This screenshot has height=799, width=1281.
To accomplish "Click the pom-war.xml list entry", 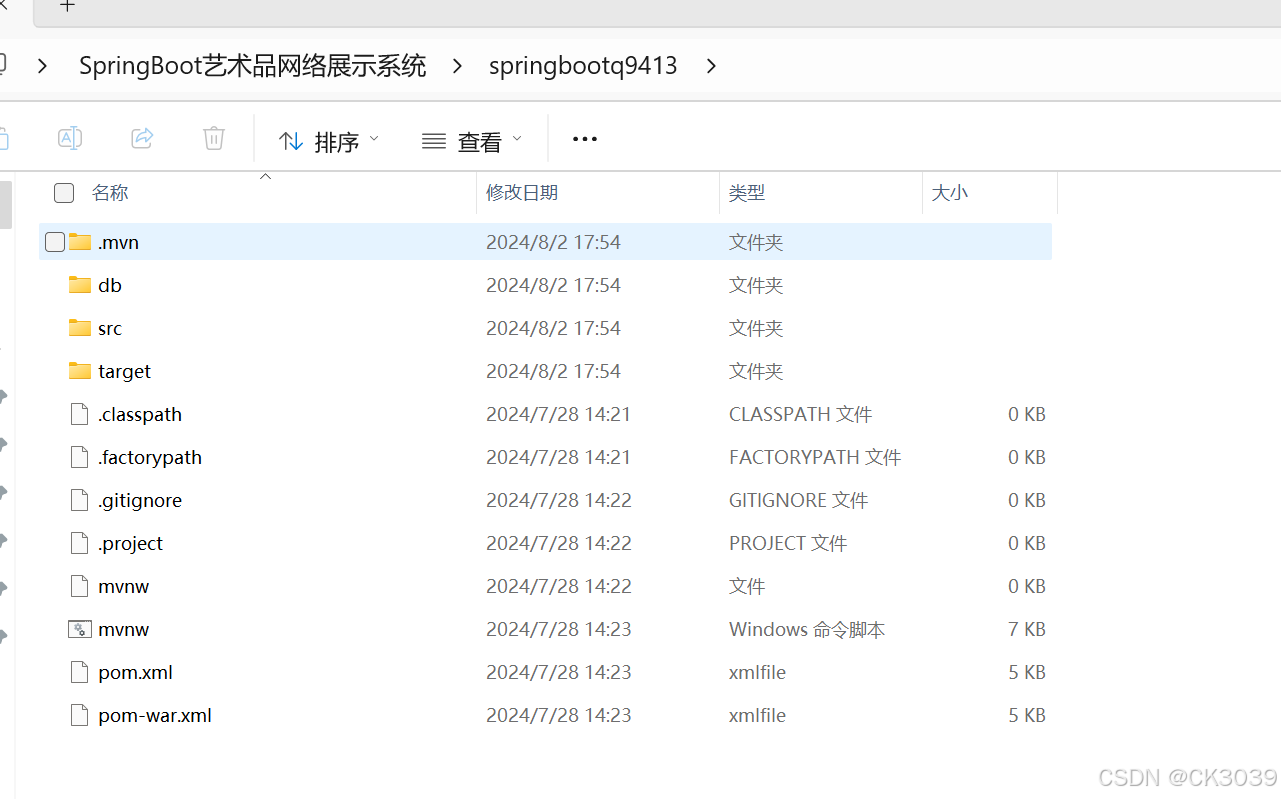I will tap(154, 715).
